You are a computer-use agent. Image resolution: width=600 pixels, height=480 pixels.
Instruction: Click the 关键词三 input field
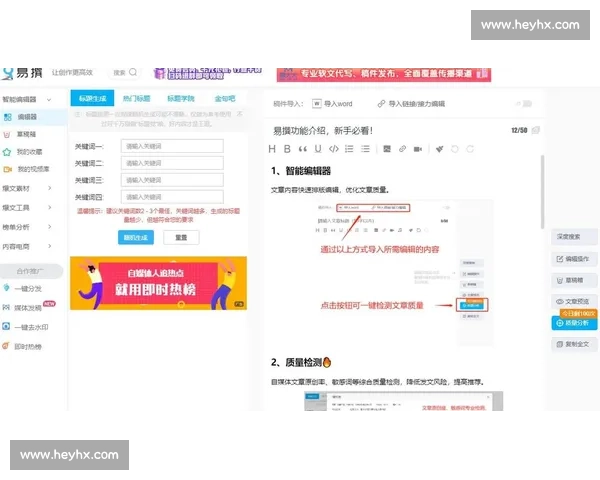pos(172,180)
